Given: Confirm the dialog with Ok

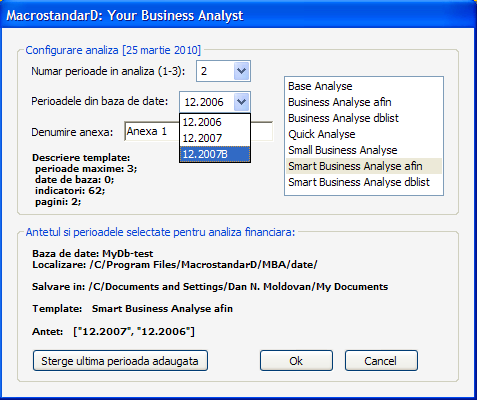Looking at the screenshot, I should coord(296,361).
